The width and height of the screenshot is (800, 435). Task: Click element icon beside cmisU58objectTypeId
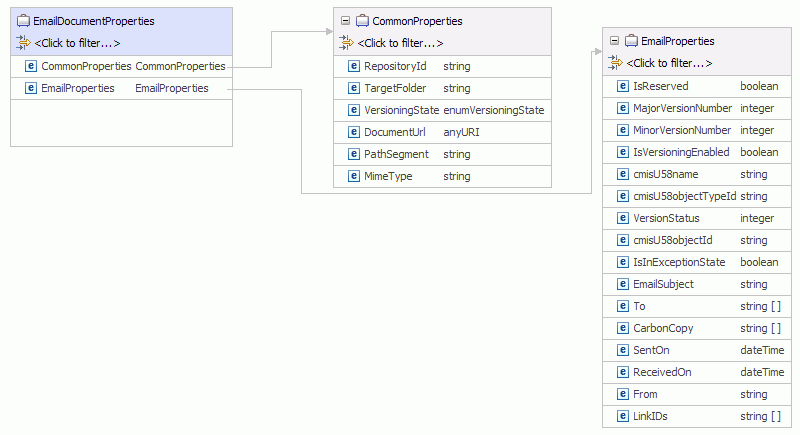(x=622, y=196)
